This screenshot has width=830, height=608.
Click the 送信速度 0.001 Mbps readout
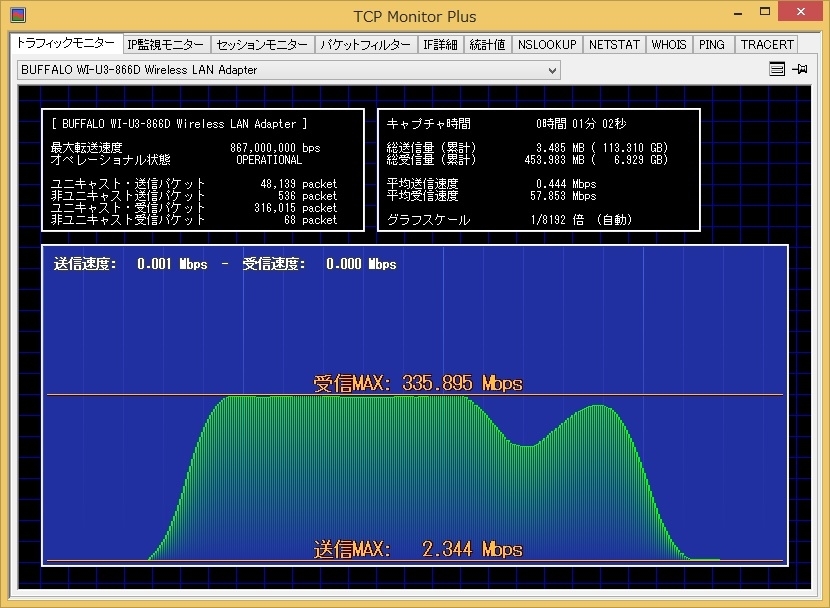[x=130, y=264]
